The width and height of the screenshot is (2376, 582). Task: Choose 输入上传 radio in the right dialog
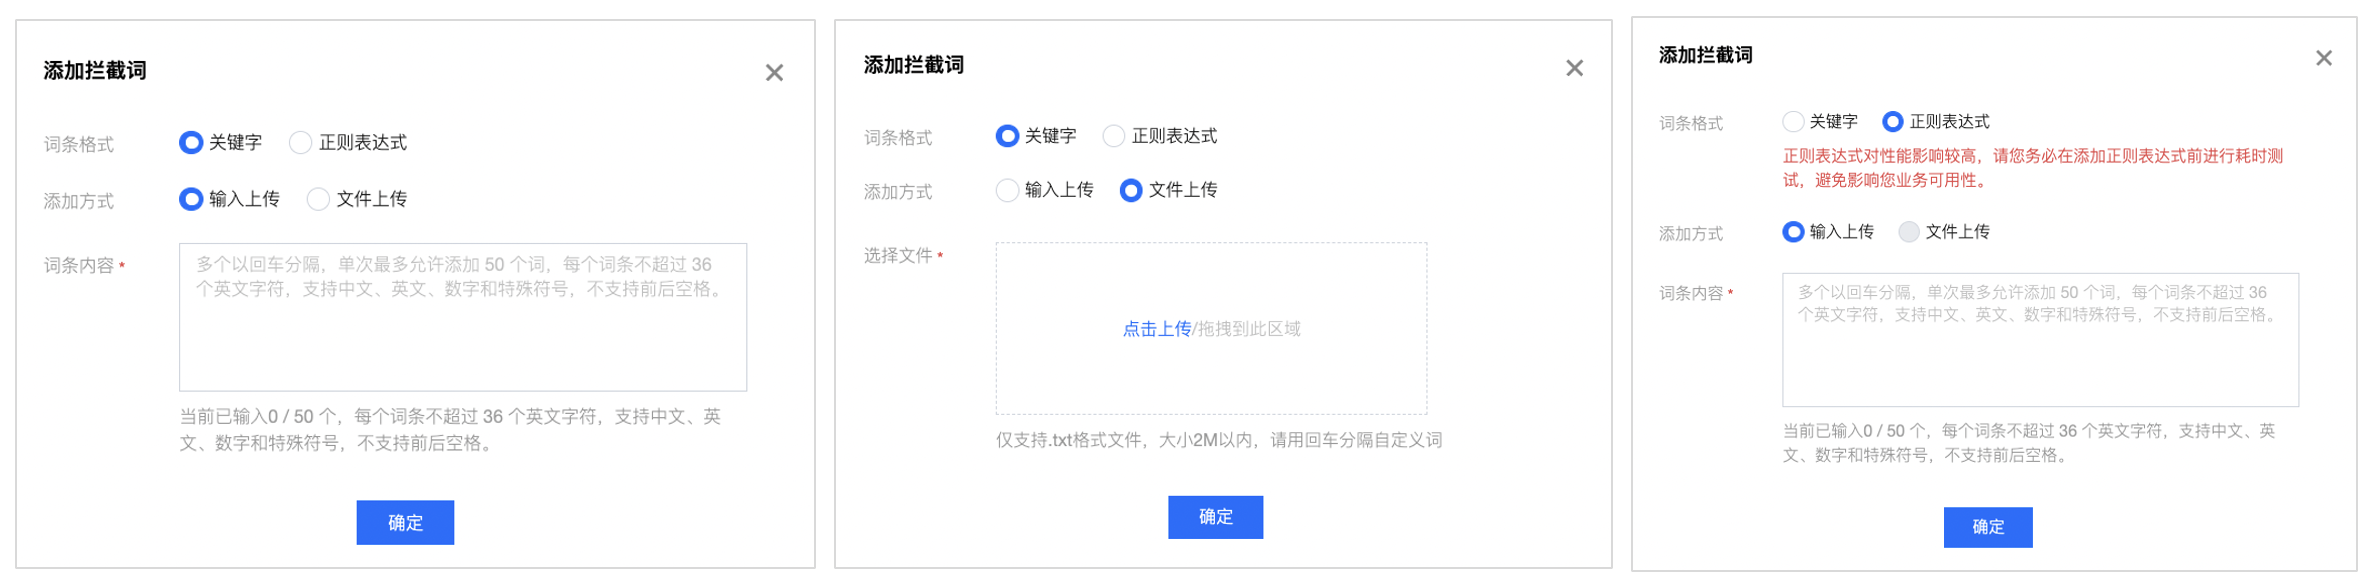point(1793,232)
